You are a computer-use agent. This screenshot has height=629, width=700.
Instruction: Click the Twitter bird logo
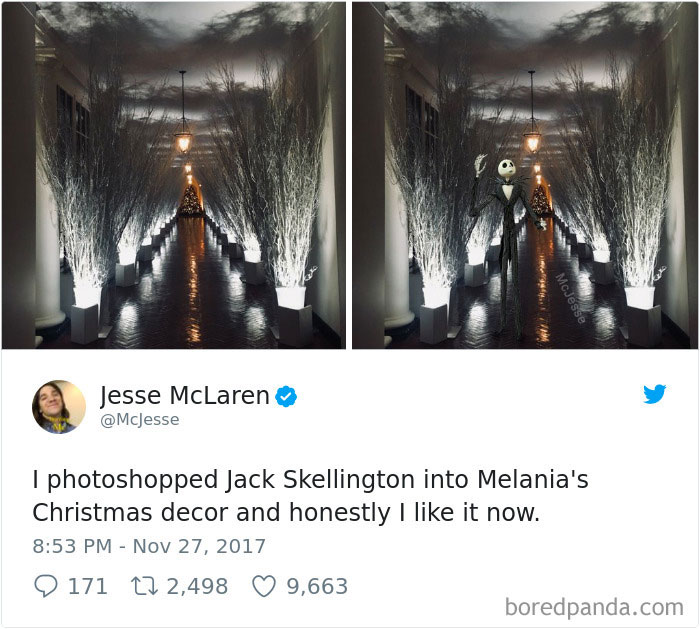click(654, 394)
